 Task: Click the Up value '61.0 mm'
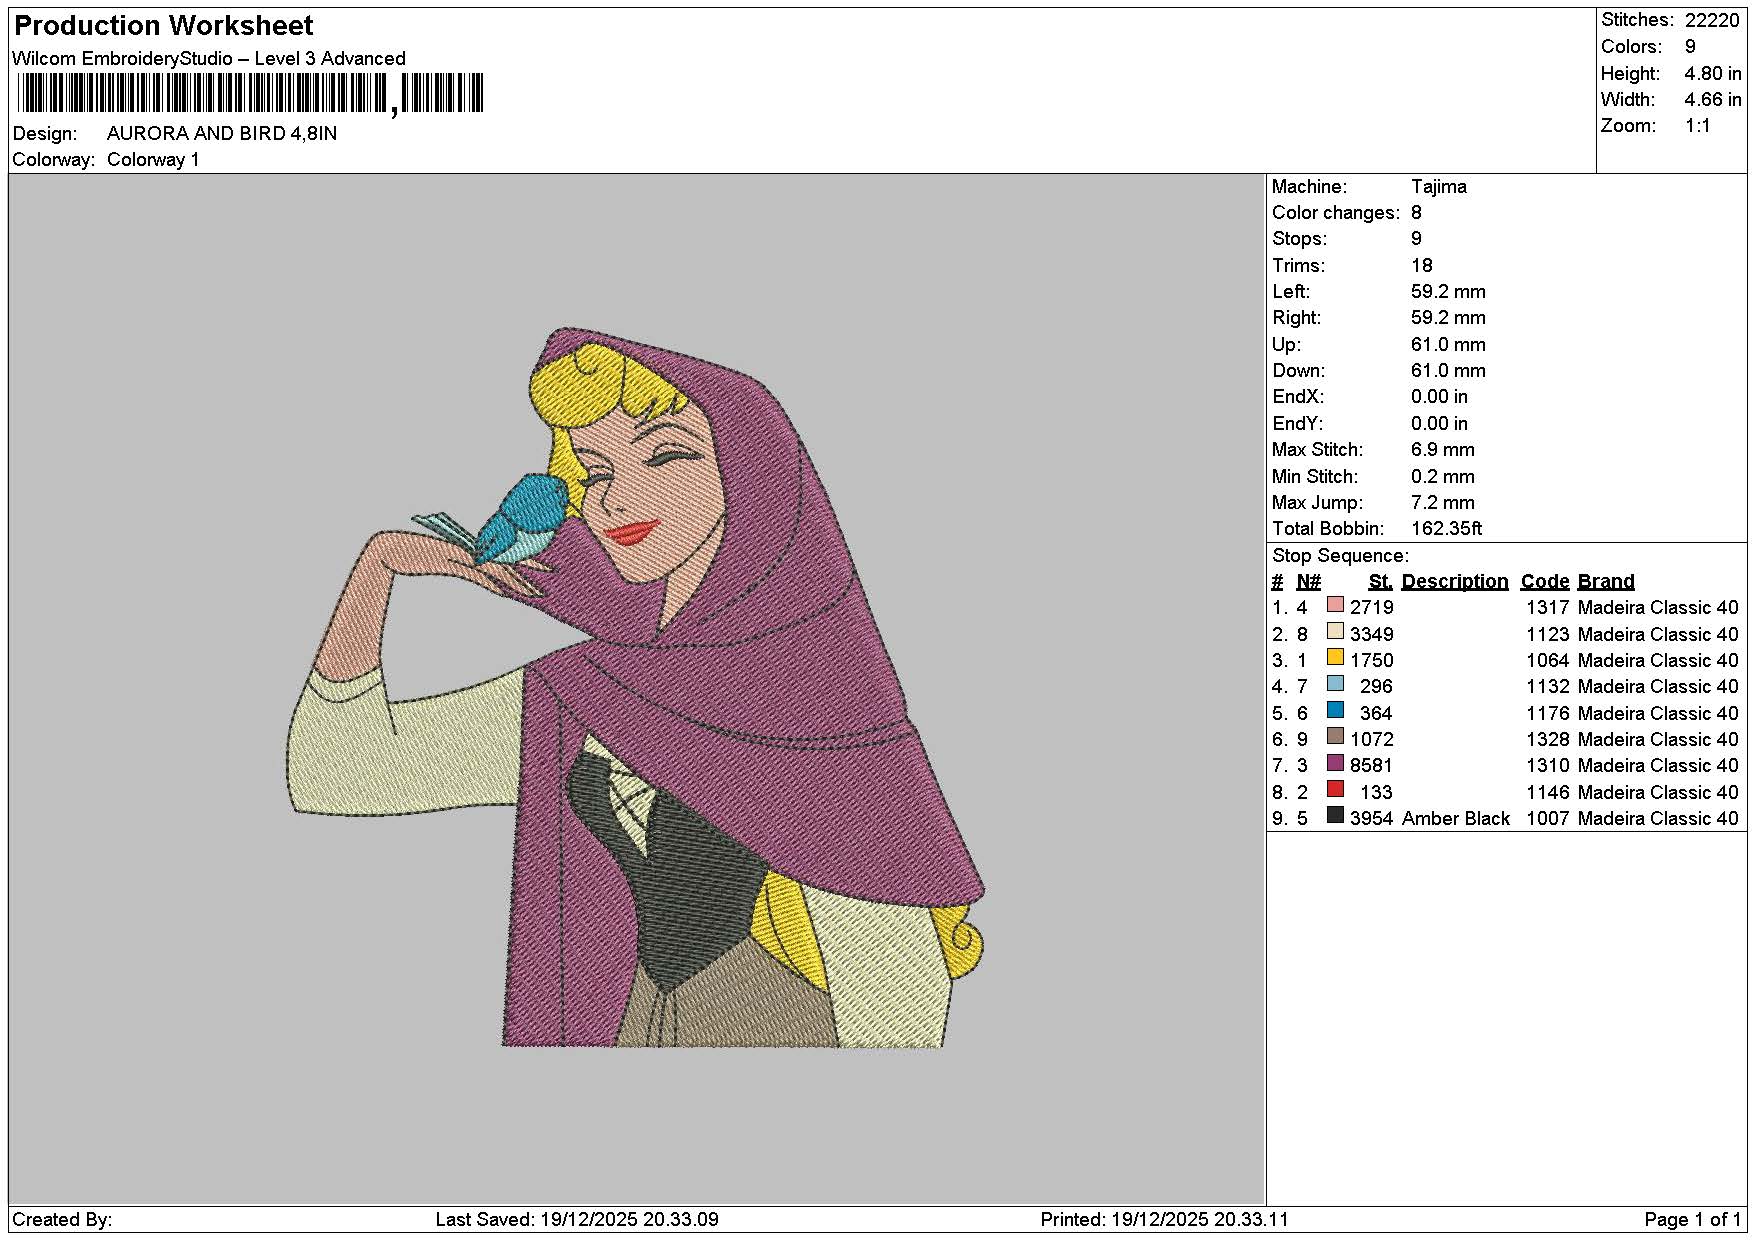point(1448,345)
